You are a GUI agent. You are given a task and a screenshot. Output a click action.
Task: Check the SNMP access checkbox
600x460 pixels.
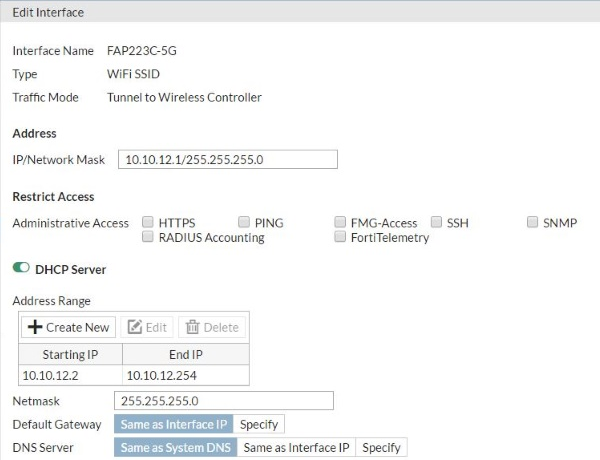tap(532, 222)
